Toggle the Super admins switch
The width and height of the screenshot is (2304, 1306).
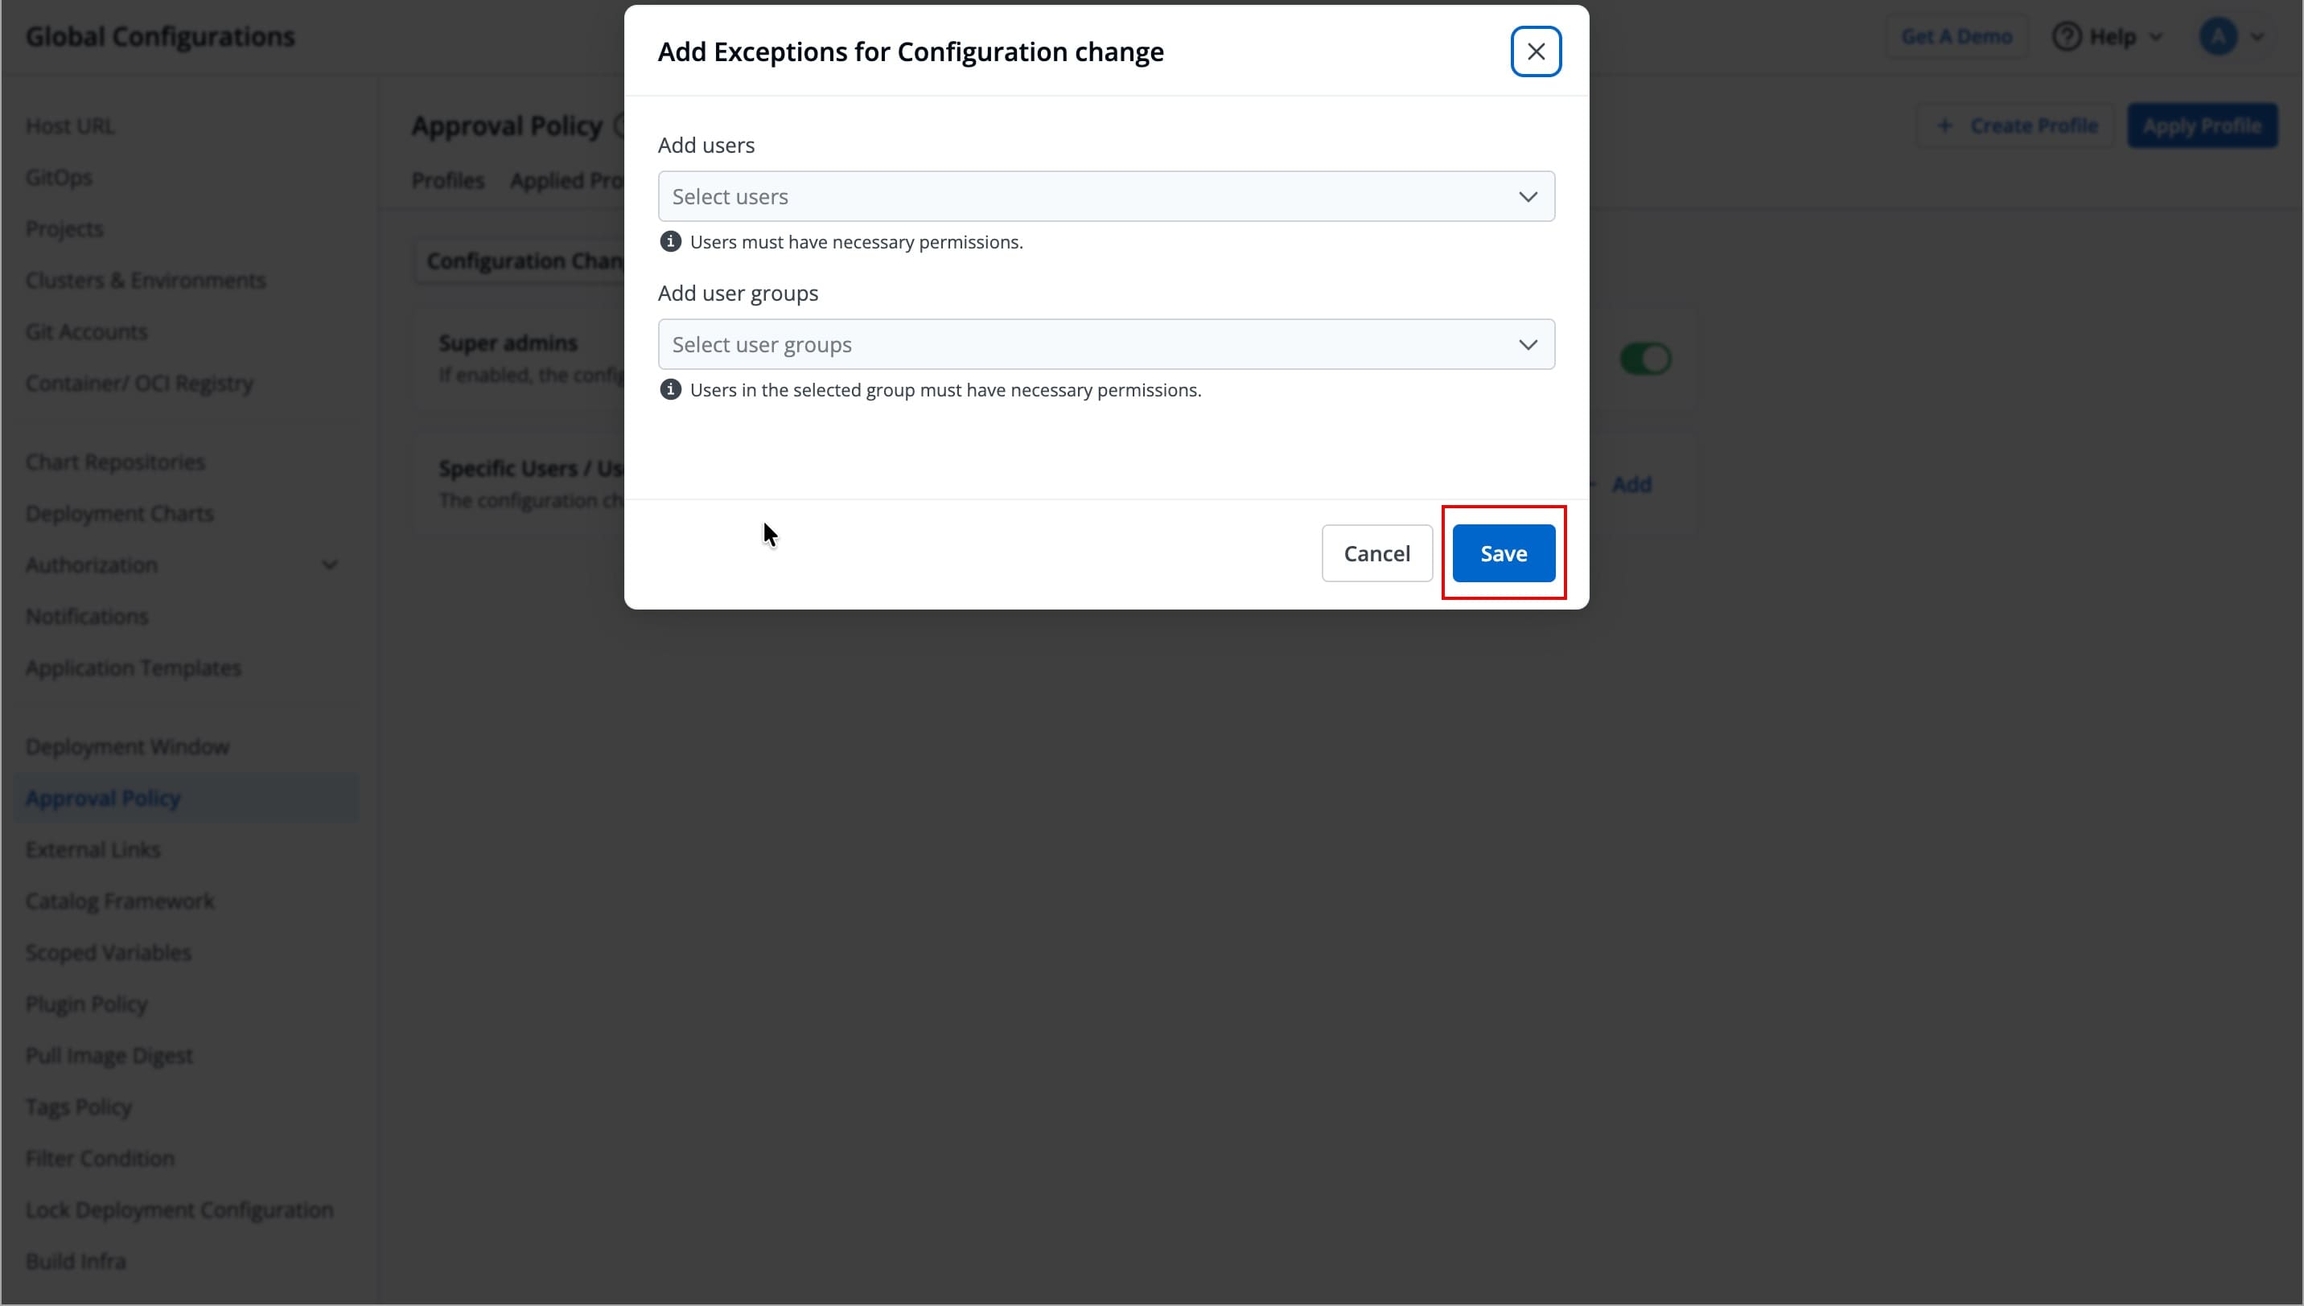tap(1645, 359)
